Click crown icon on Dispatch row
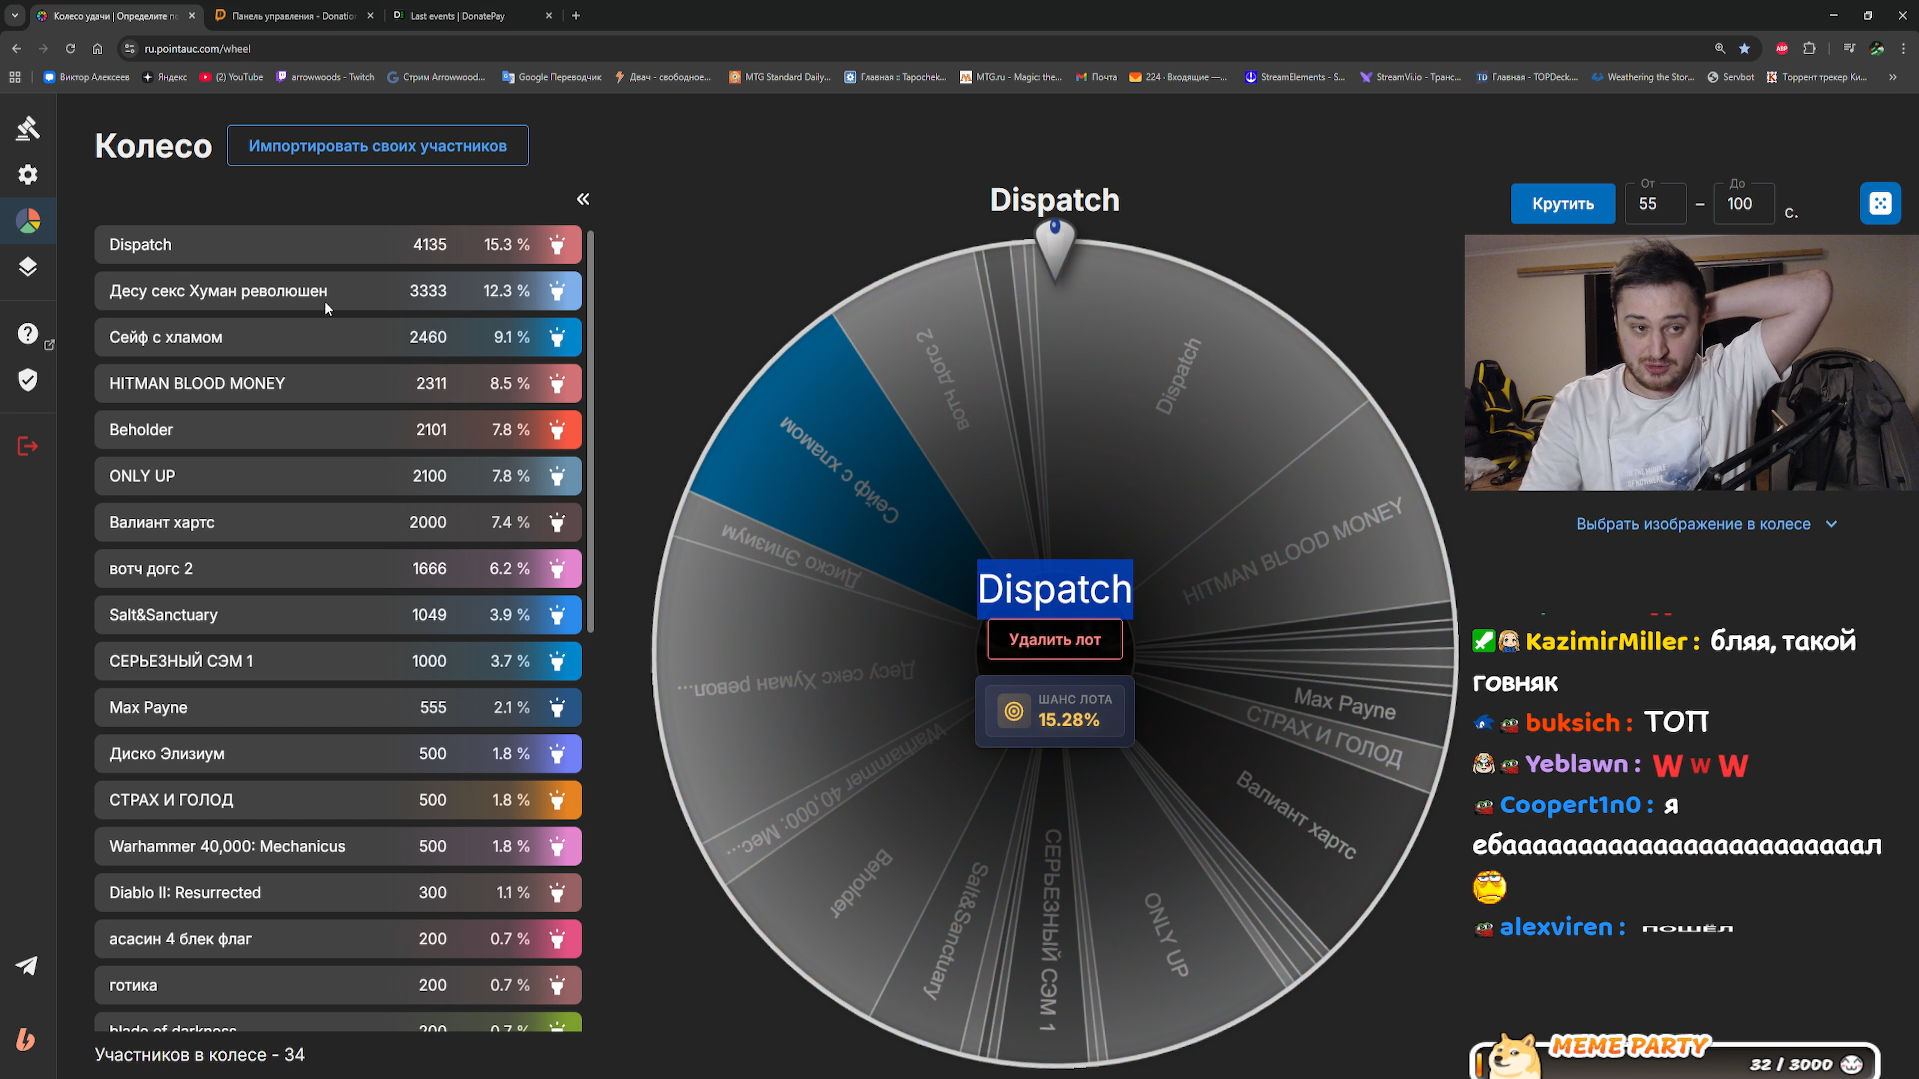The height and width of the screenshot is (1079, 1919). pyautogui.click(x=557, y=245)
